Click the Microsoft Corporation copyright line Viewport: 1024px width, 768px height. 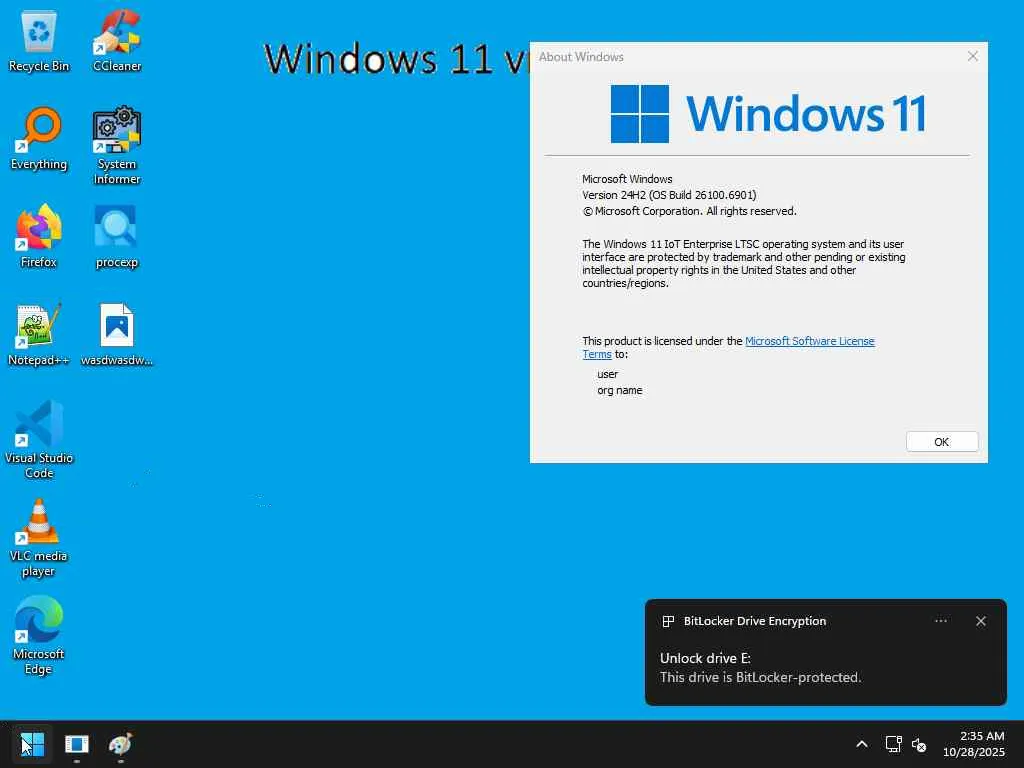coord(689,211)
